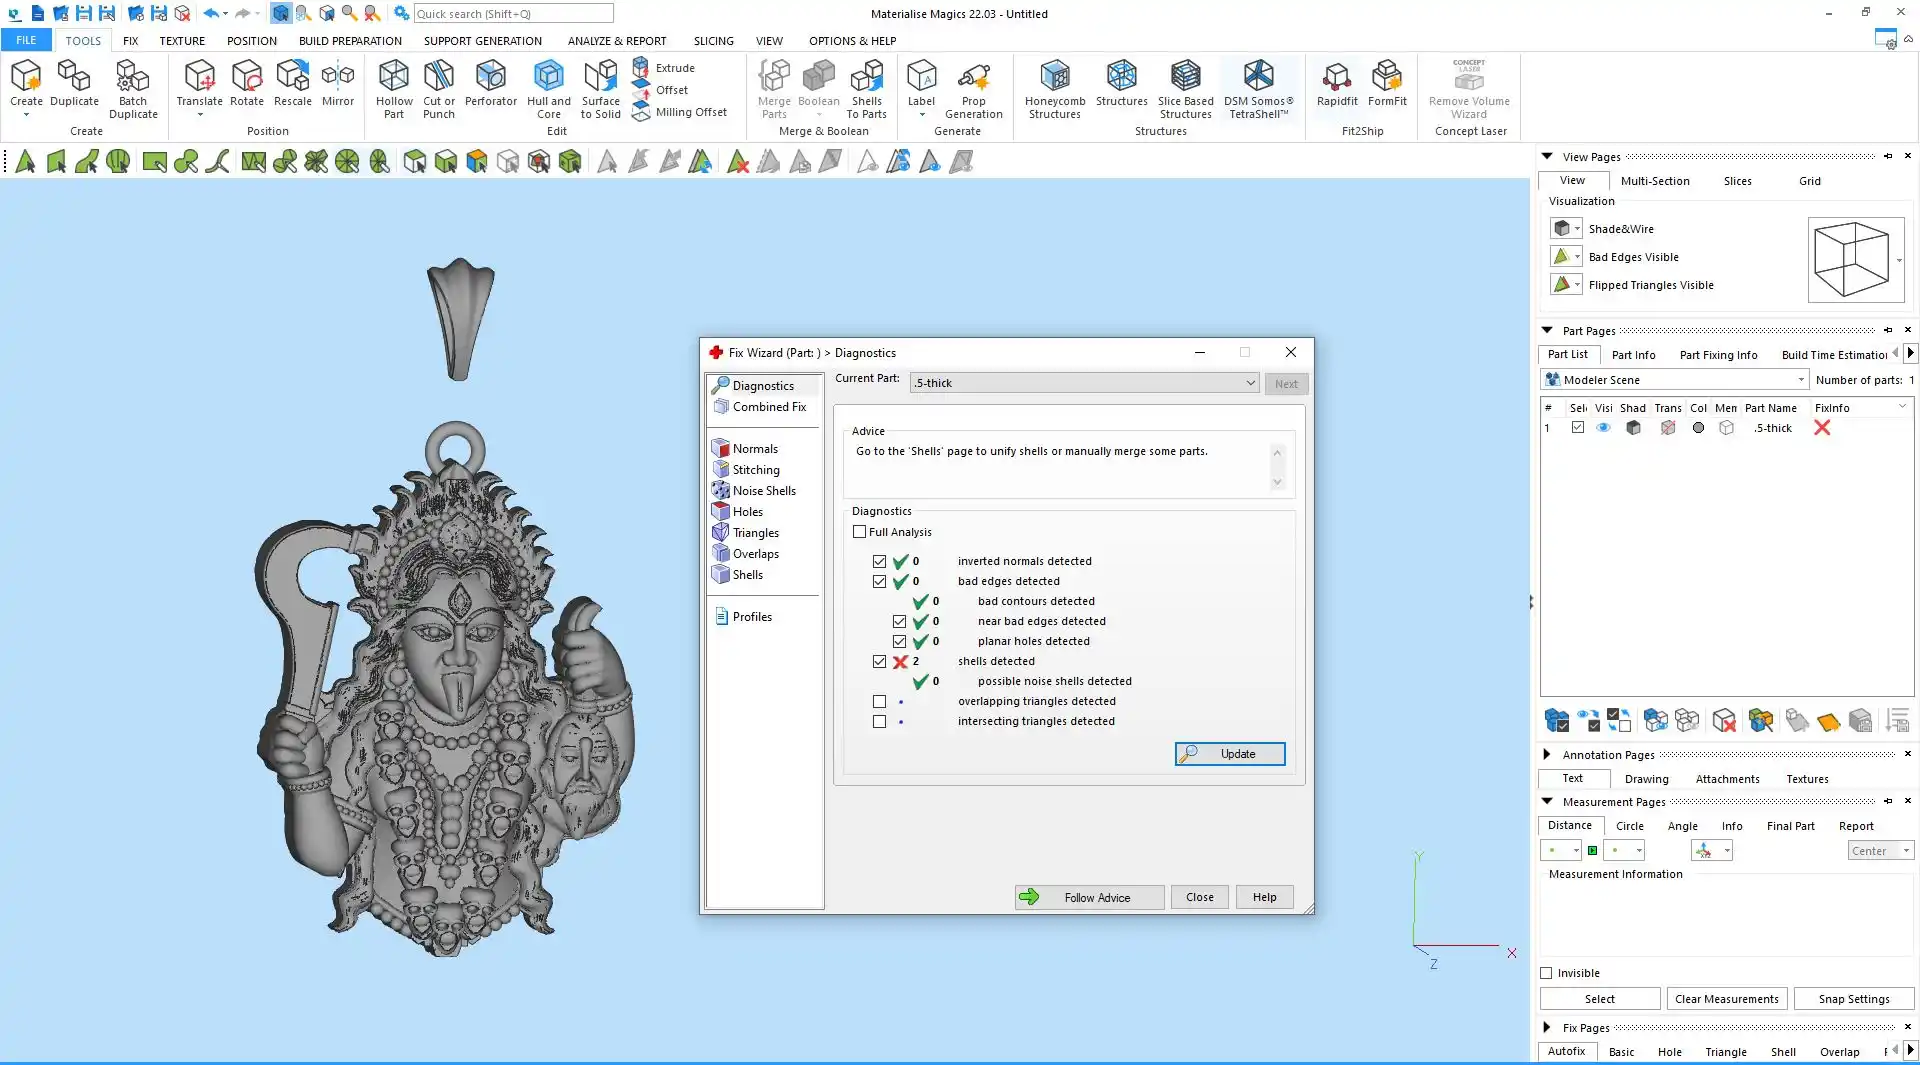Image resolution: width=1920 pixels, height=1065 pixels.
Task: Click the Follow Advice button
Action: [x=1089, y=897]
